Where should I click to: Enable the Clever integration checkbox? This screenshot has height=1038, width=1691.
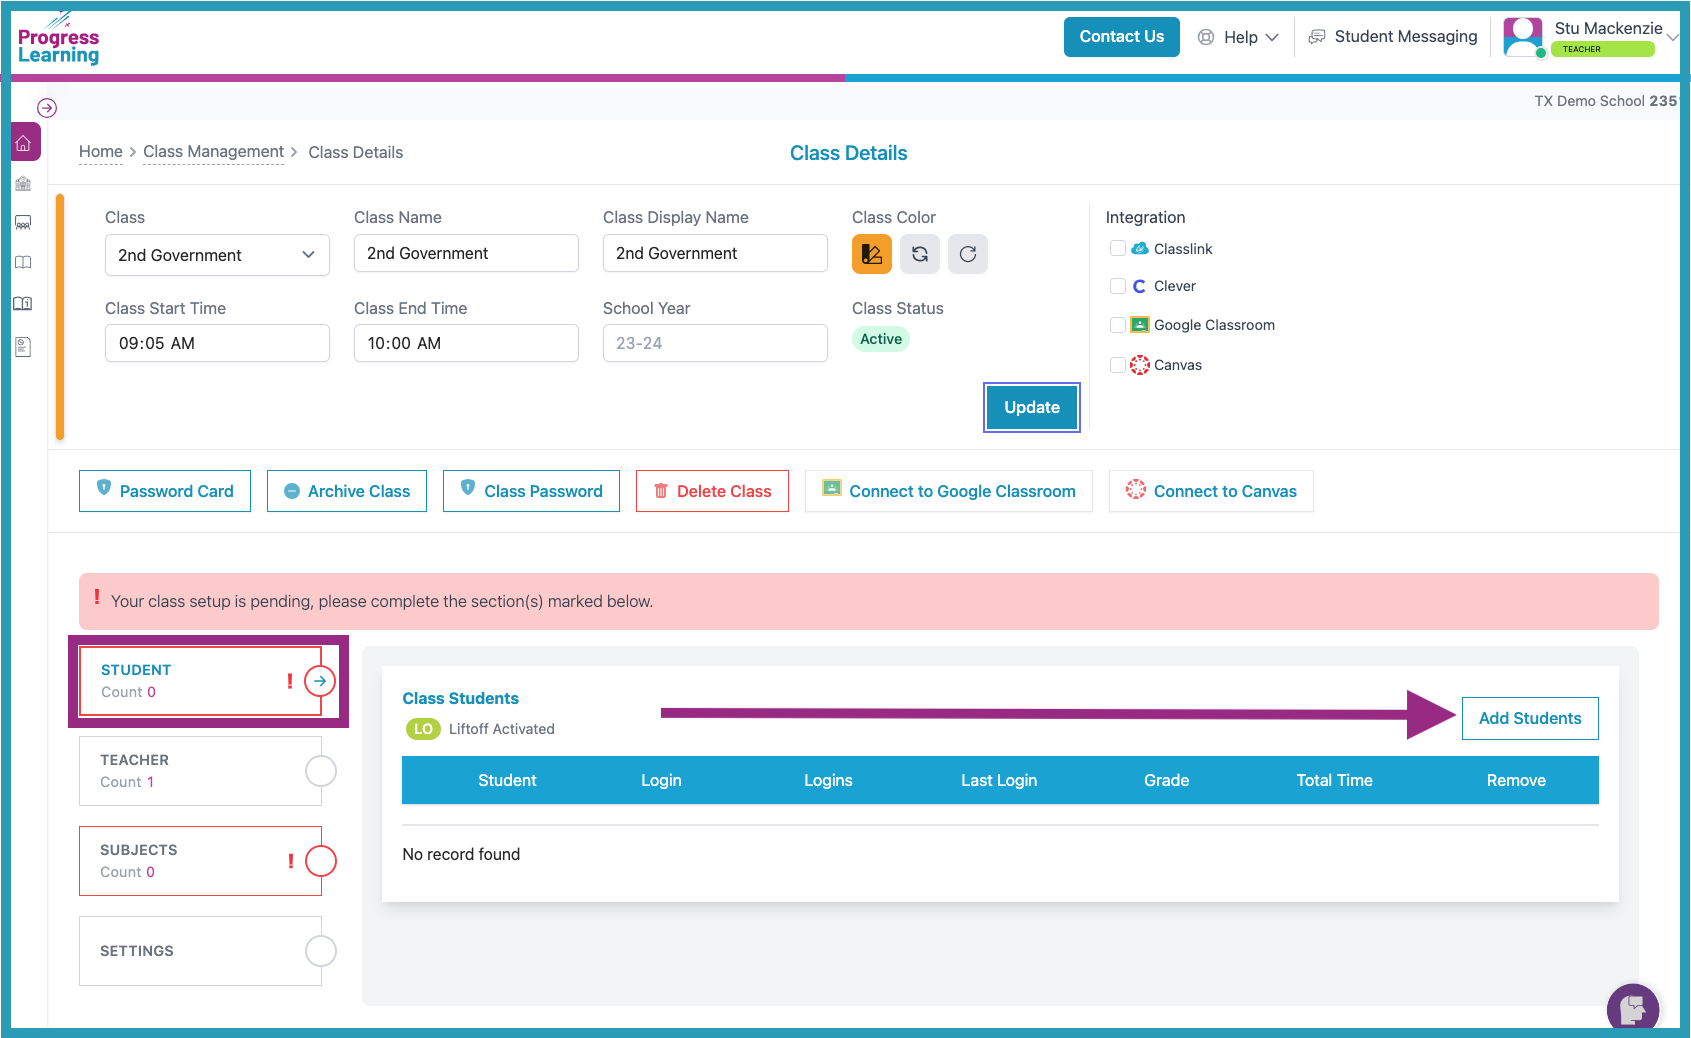pyautogui.click(x=1118, y=286)
